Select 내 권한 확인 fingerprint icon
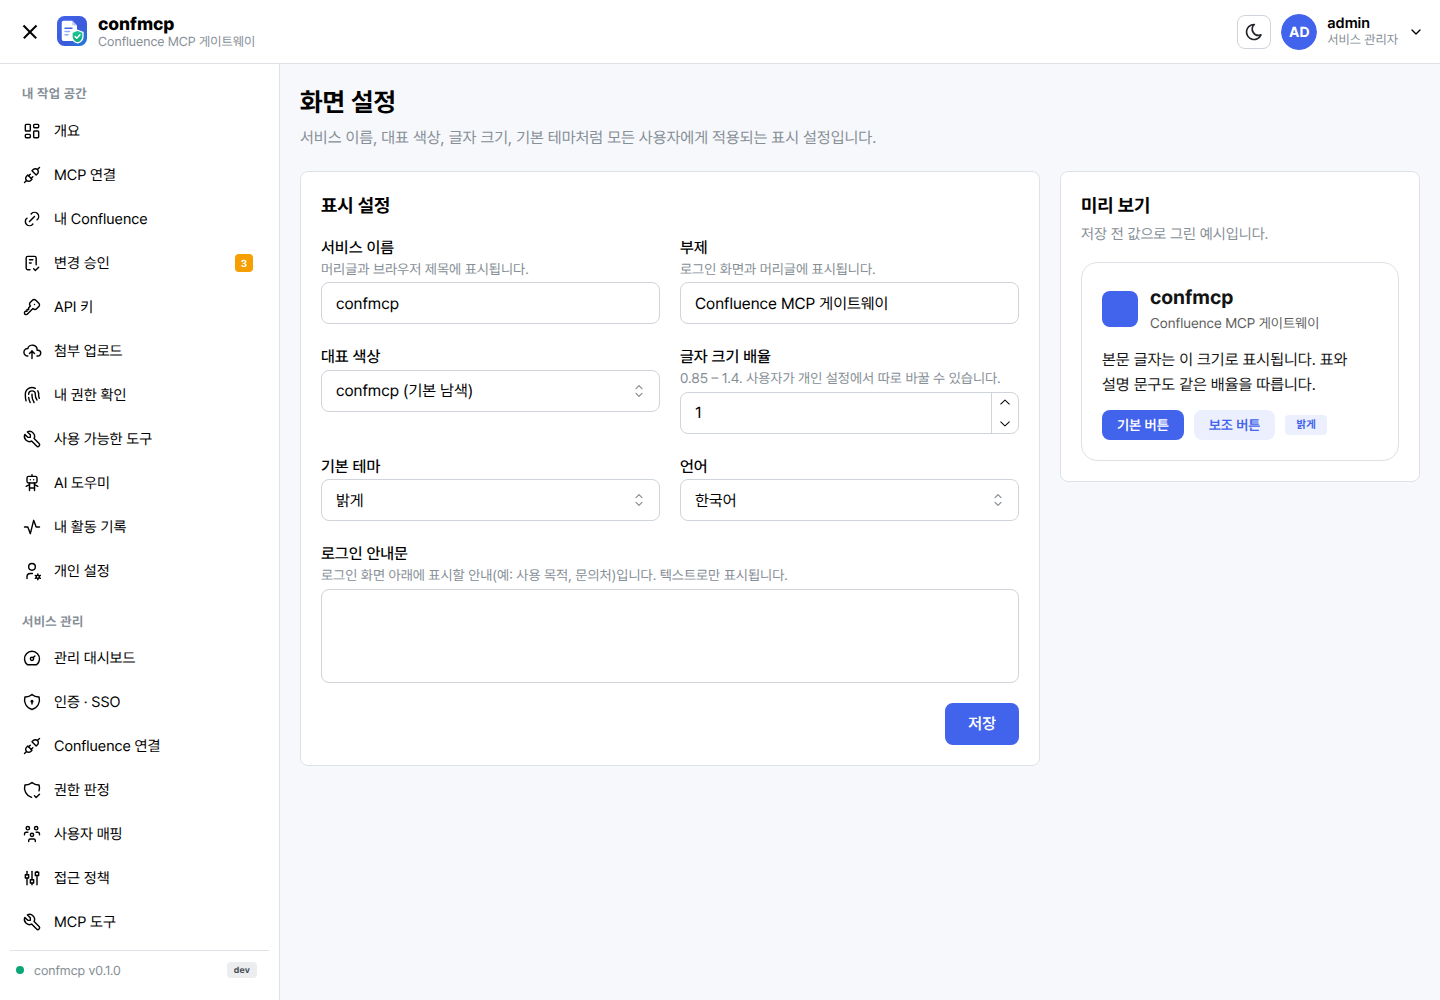The width and height of the screenshot is (1440, 1000). pos(32,395)
